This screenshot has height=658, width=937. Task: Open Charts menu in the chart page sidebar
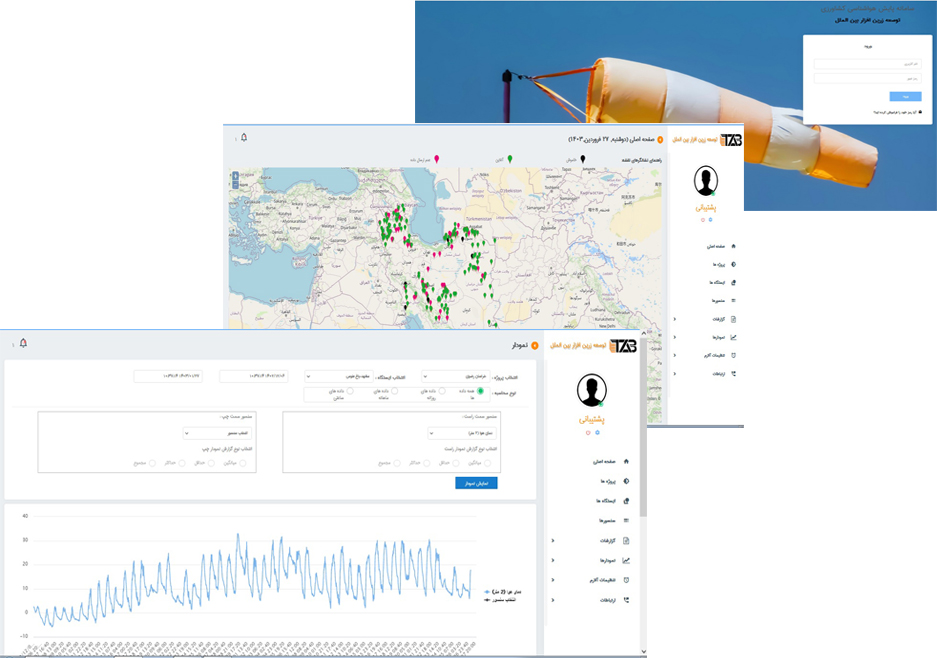point(626,560)
